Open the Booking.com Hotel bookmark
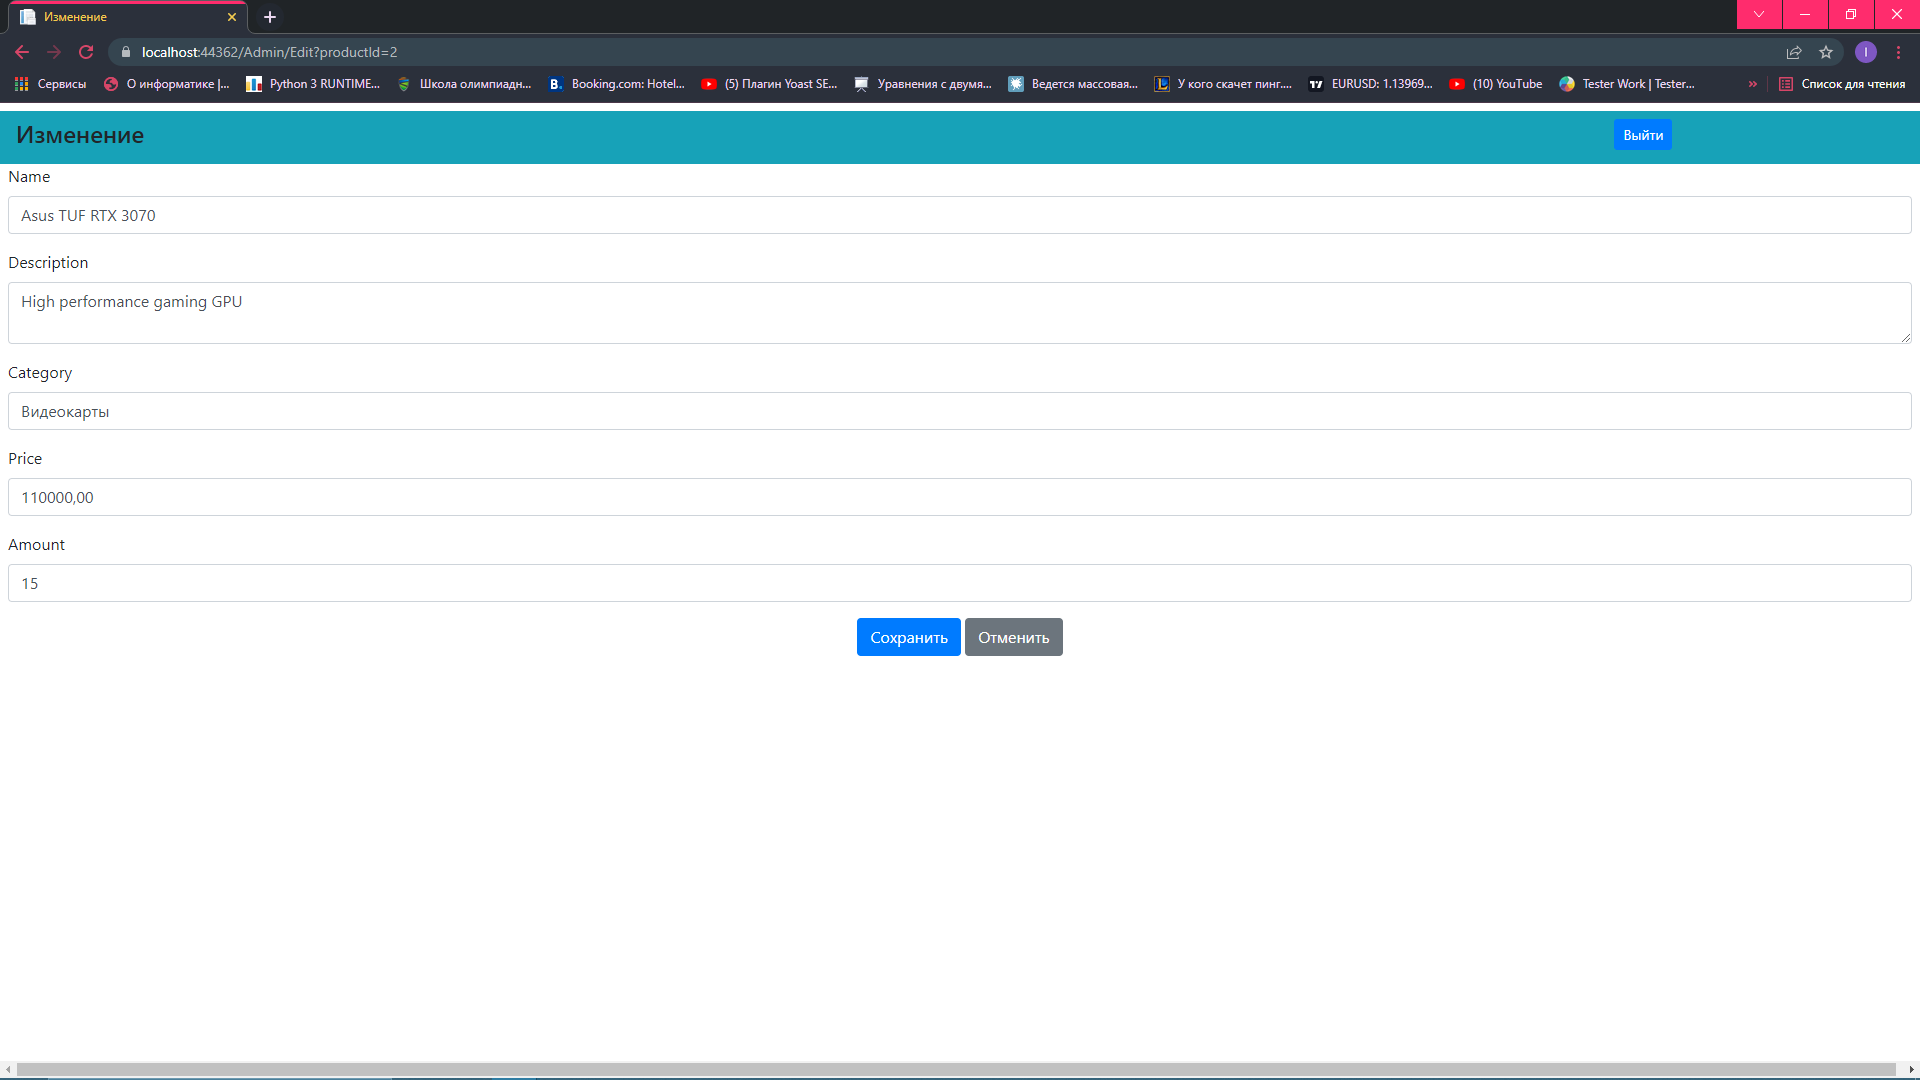1920x1080 pixels. (617, 84)
